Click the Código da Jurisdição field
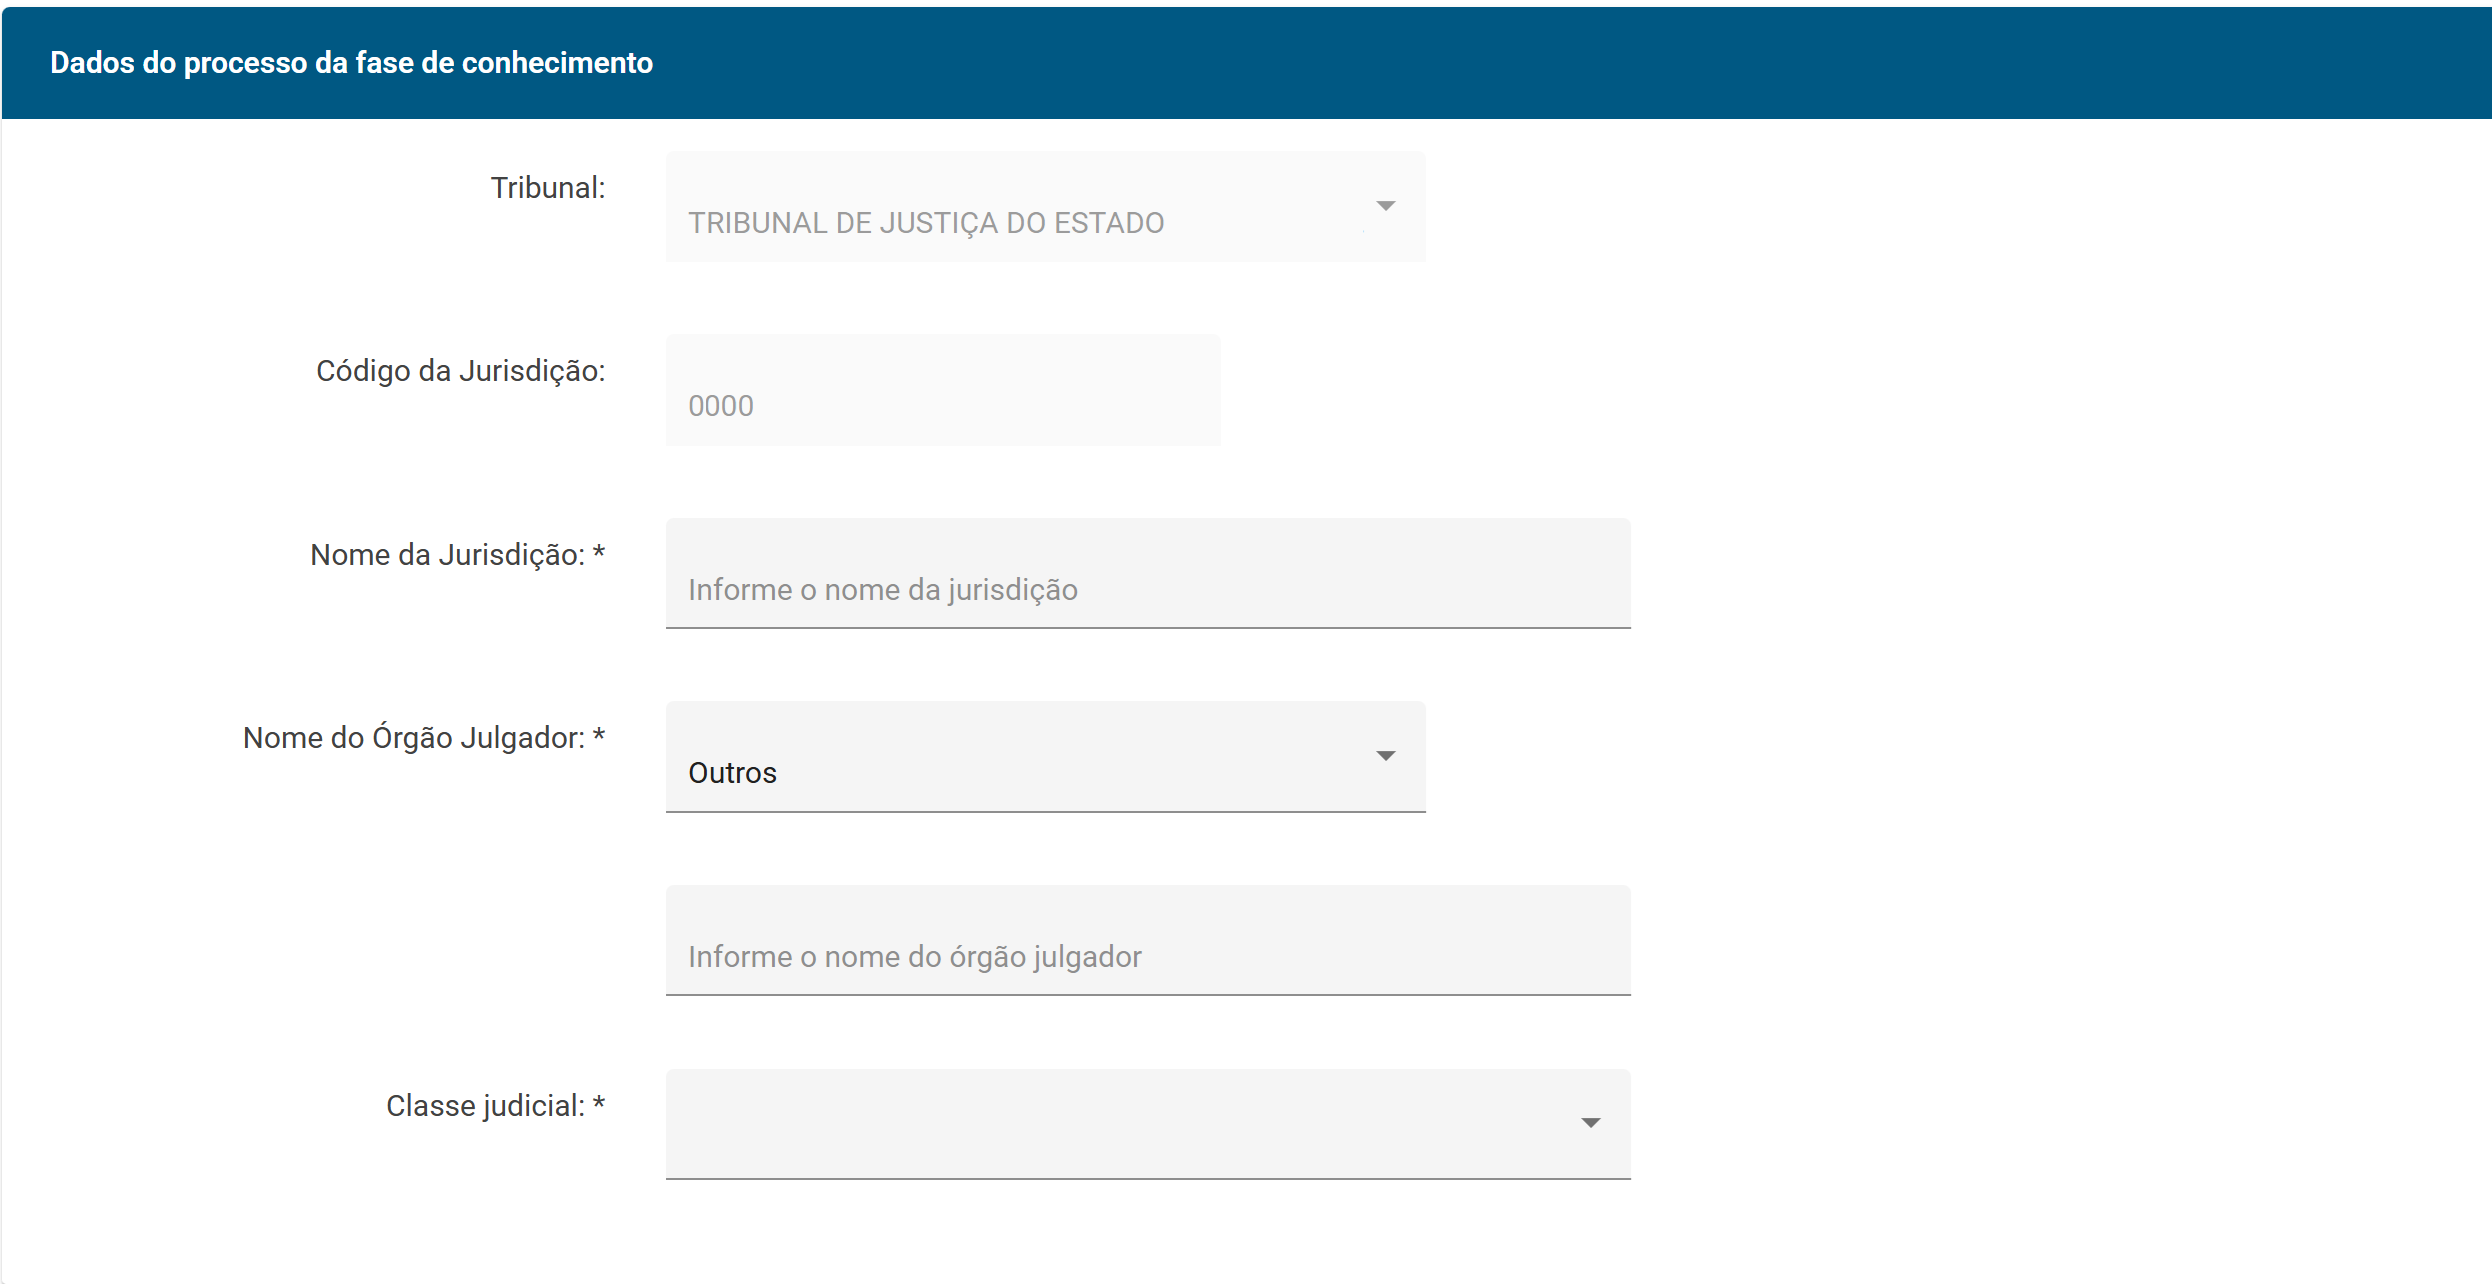Screen dimensions: 2492x1284 click(x=943, y=390)
